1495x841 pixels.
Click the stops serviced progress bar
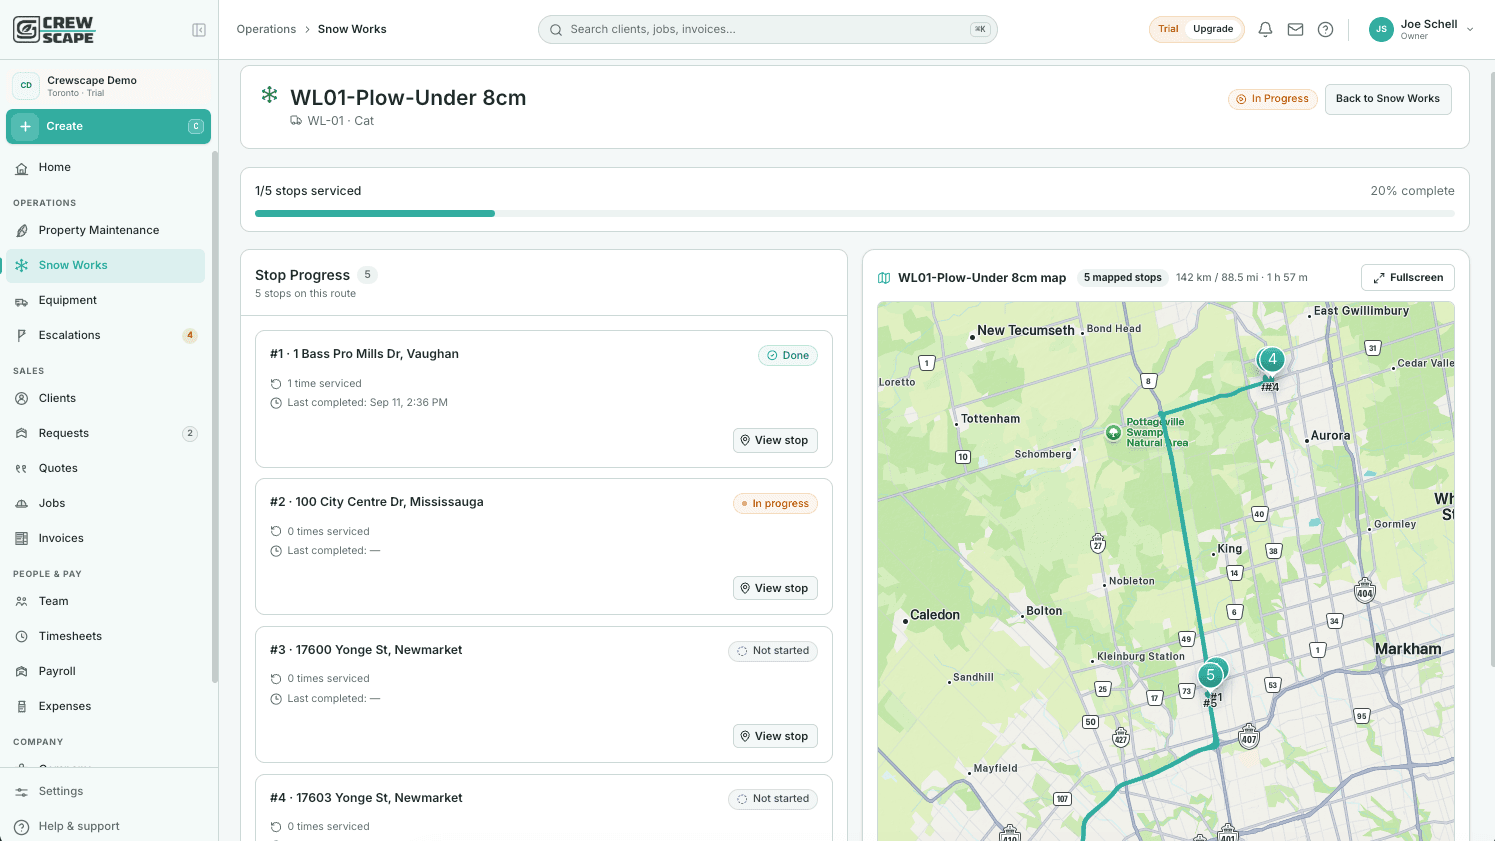[855, 213]
